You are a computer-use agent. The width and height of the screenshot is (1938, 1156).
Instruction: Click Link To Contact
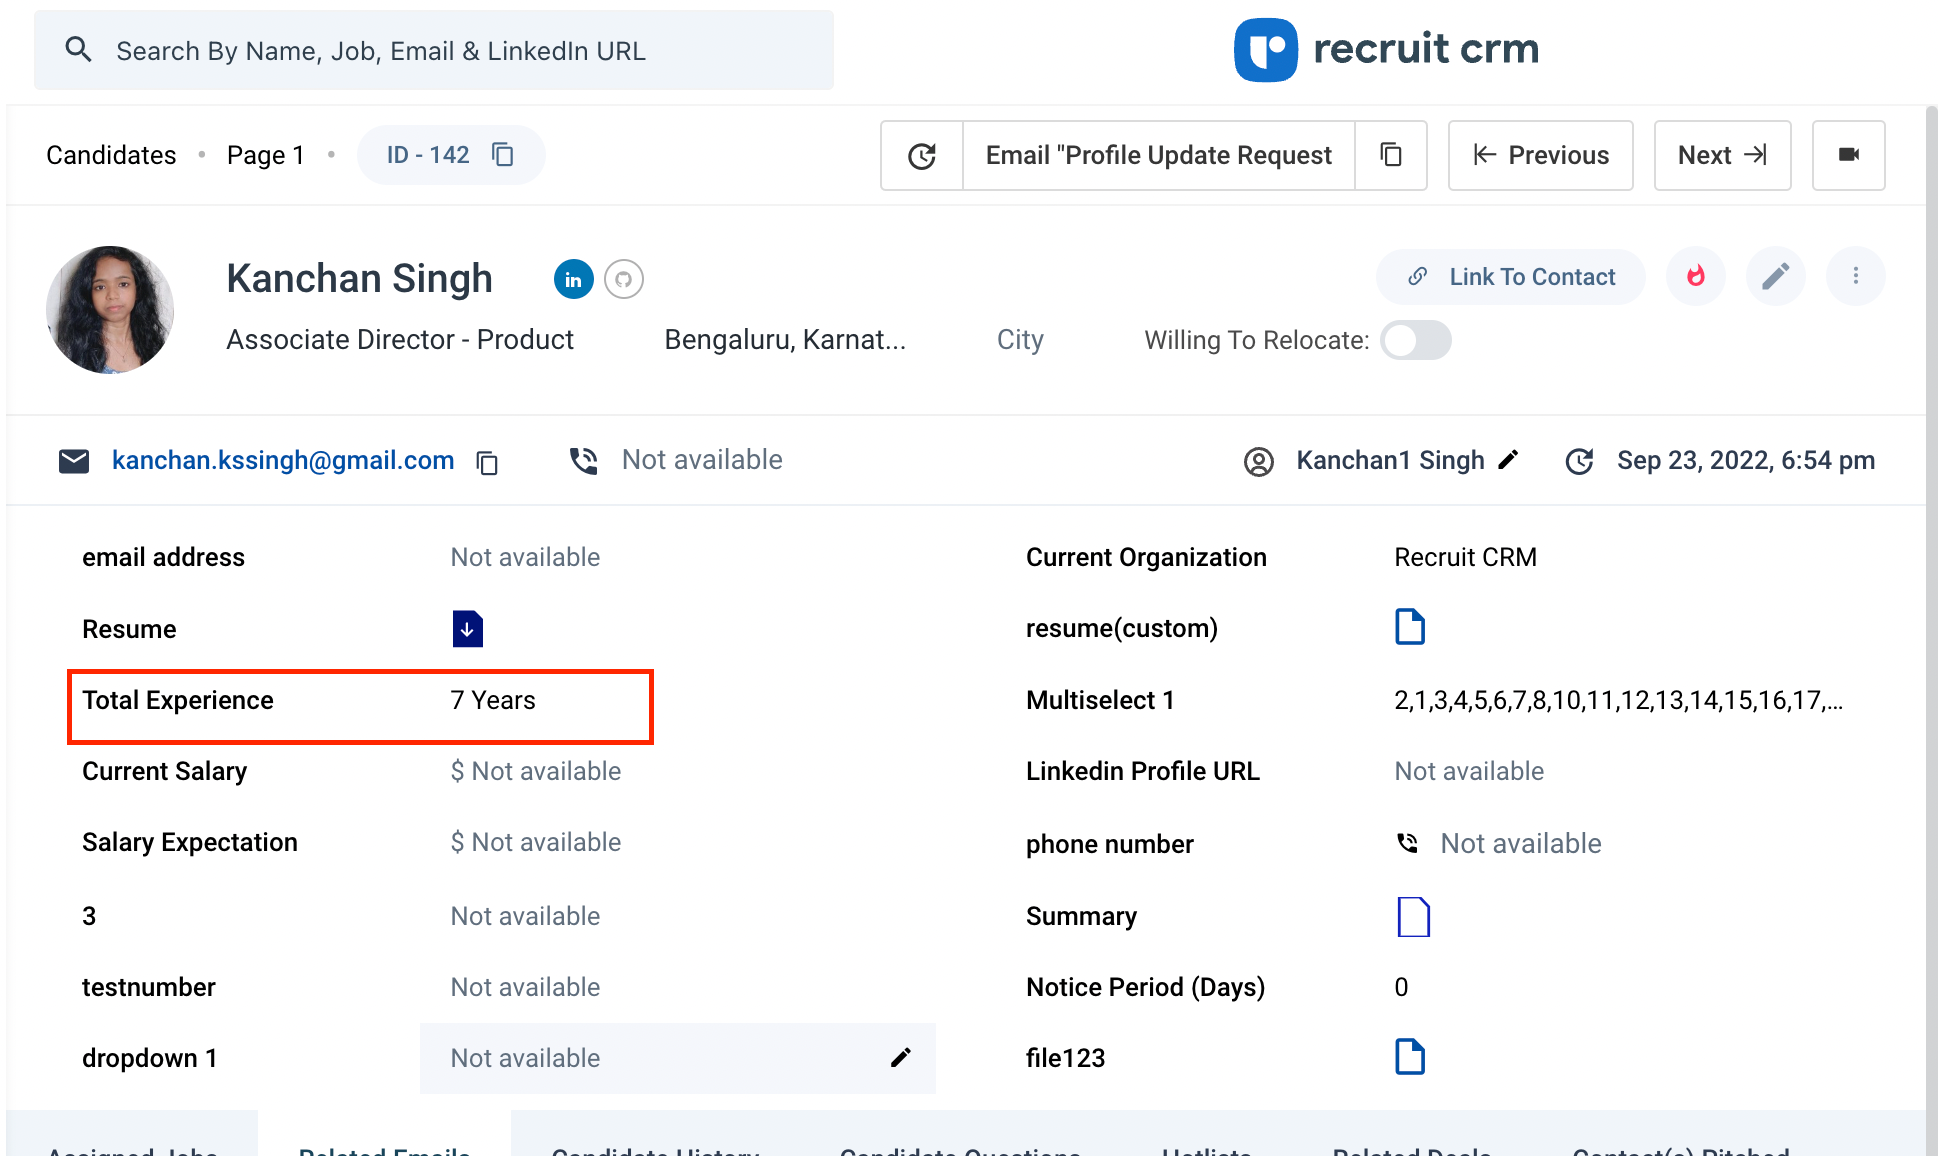1511,277
